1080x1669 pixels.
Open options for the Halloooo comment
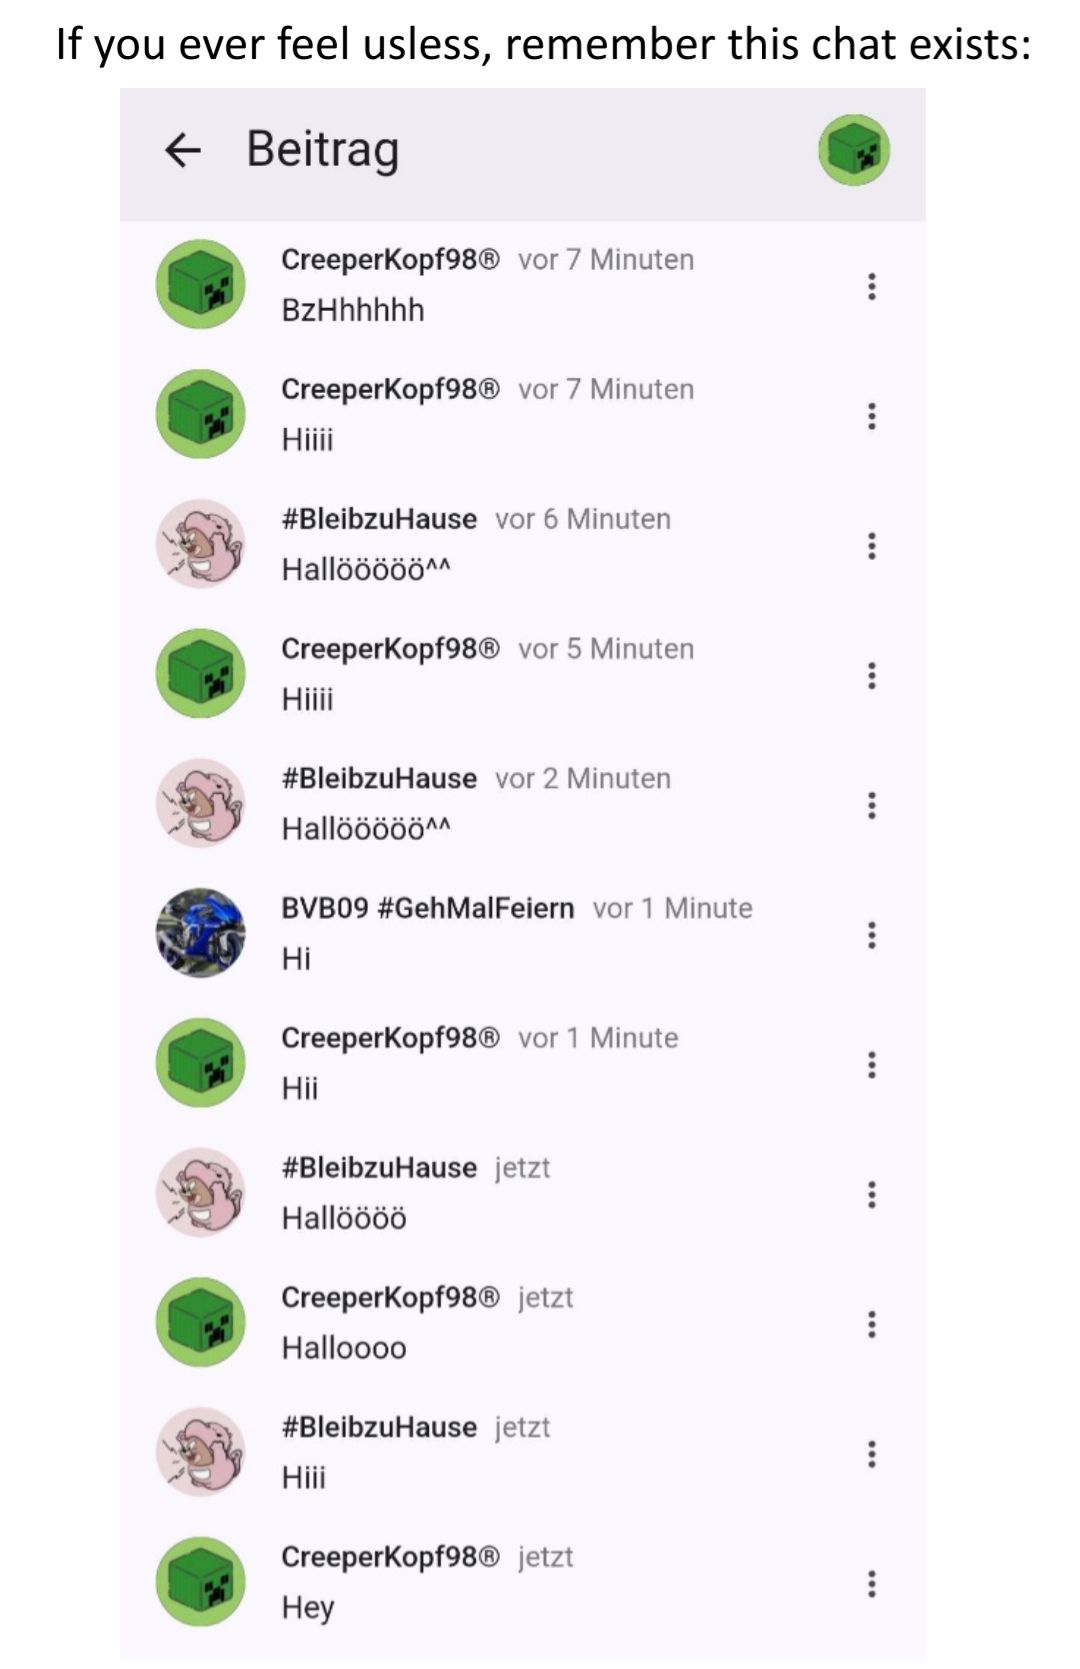pyautogui.click(x=872, y=1324)
